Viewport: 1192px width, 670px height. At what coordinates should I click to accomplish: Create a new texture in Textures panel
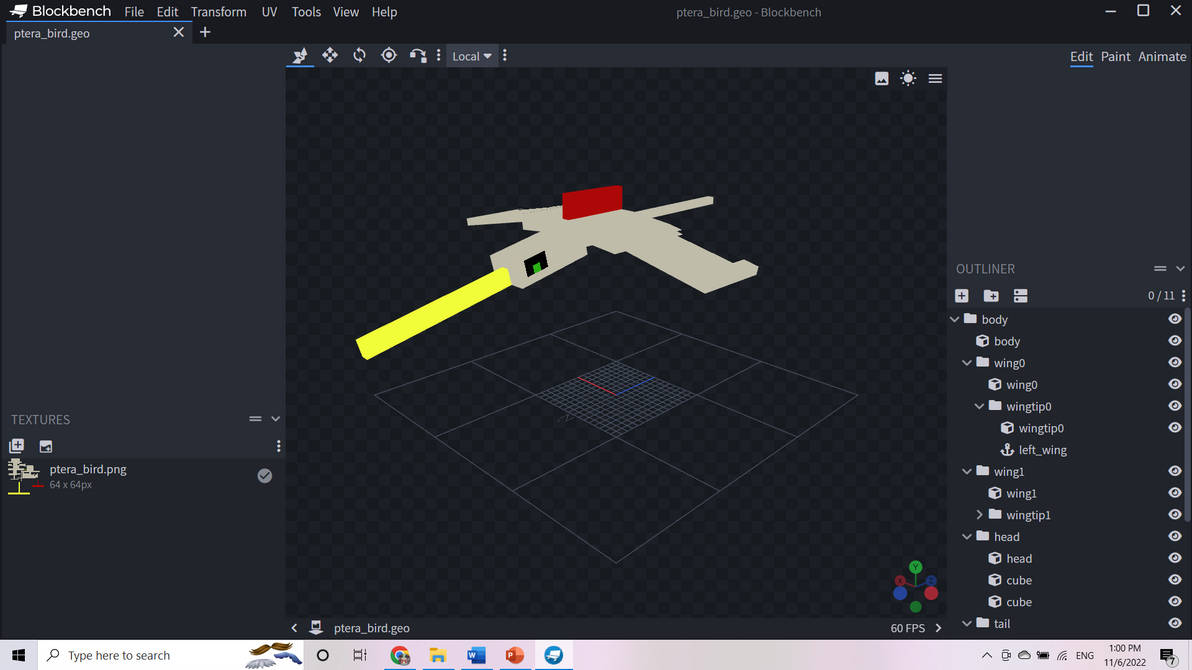pos(46,446)
